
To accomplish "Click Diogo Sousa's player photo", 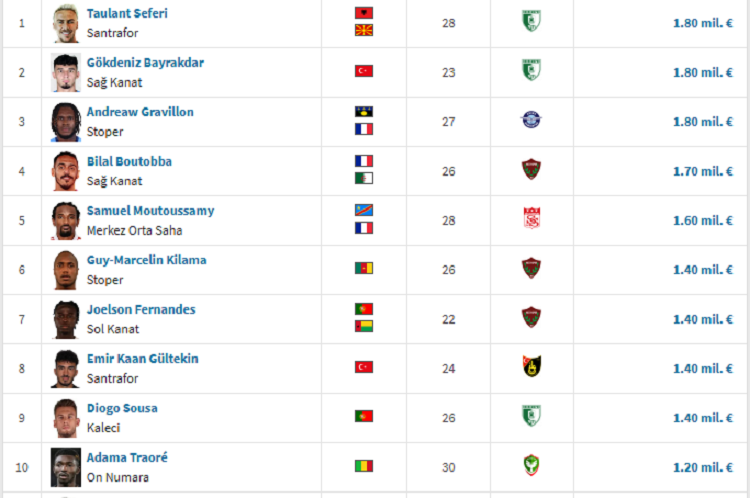I will click(66, 418).
